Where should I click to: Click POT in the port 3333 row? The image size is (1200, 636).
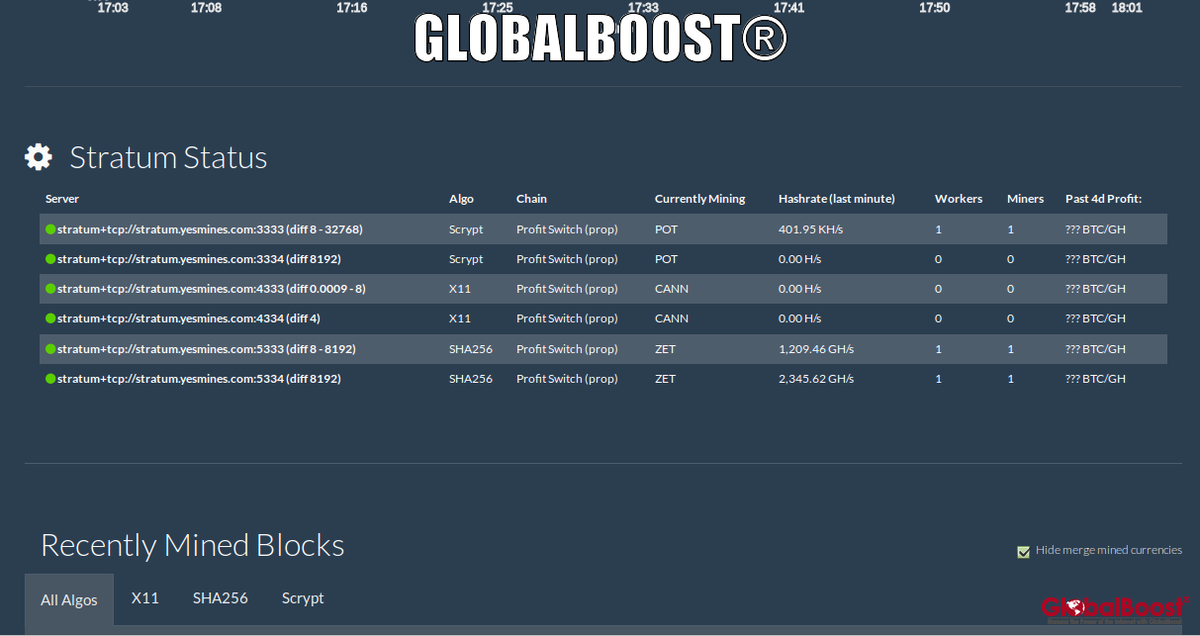click(x=666, y=229)
